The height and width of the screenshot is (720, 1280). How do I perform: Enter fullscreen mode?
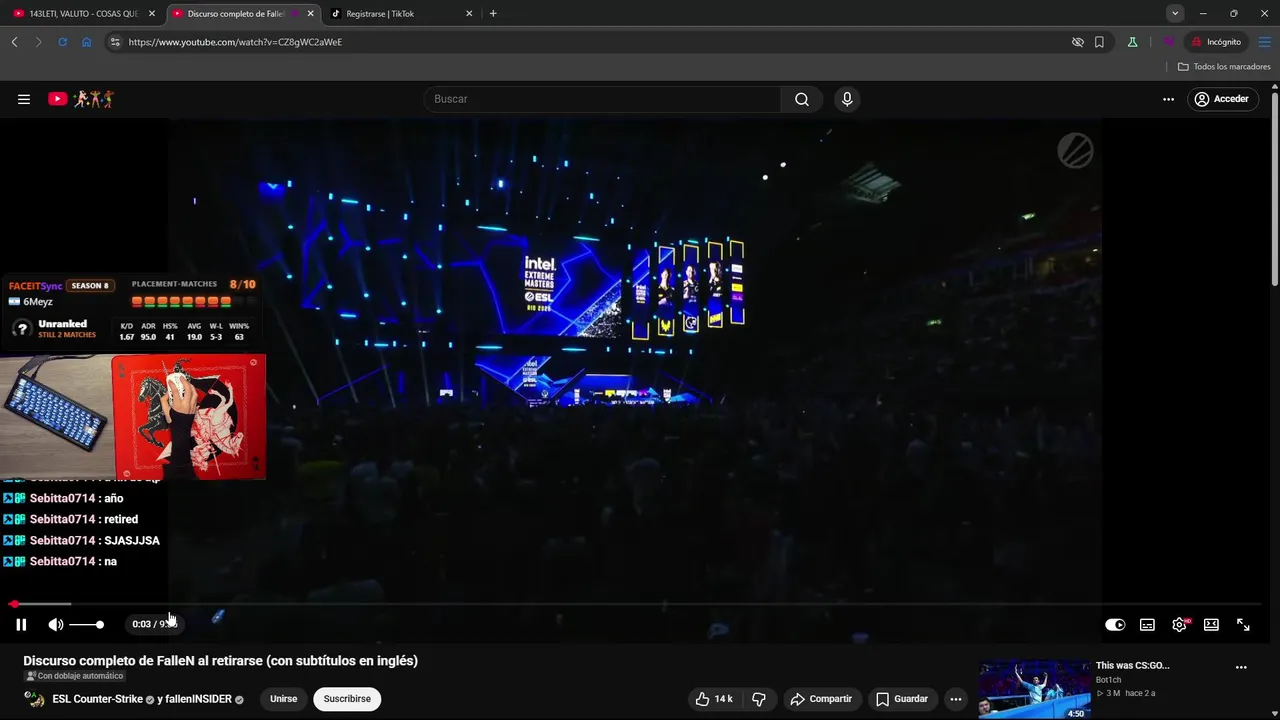pos(1243,625)
